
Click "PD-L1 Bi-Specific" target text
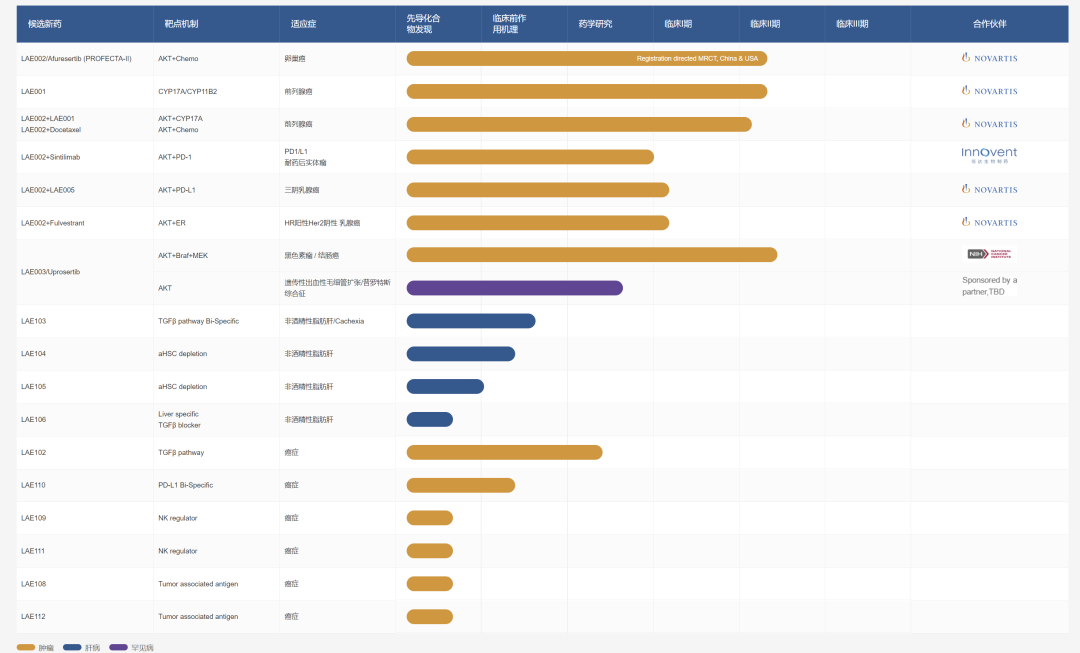[185, 485]
